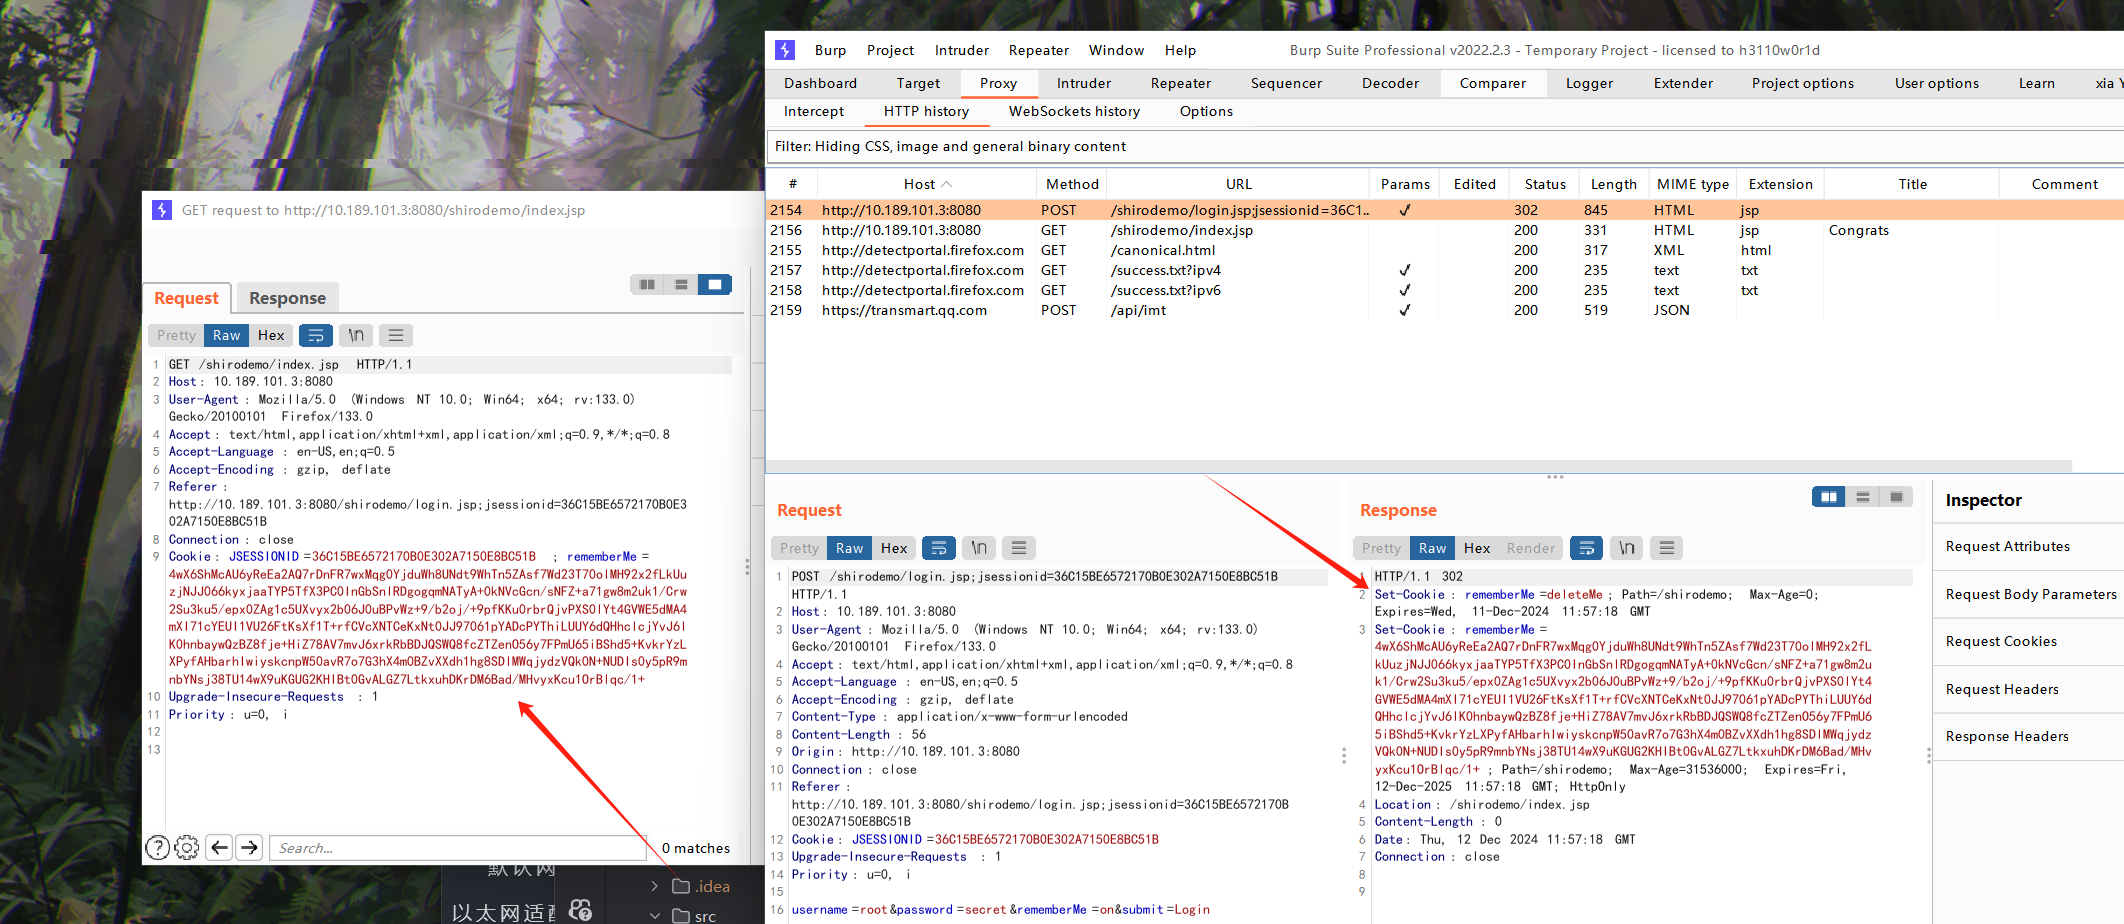Toggle word wrap icon in main Request panel
The width and height of the screenshot is (2124, 924).
[x=938, y=548]
